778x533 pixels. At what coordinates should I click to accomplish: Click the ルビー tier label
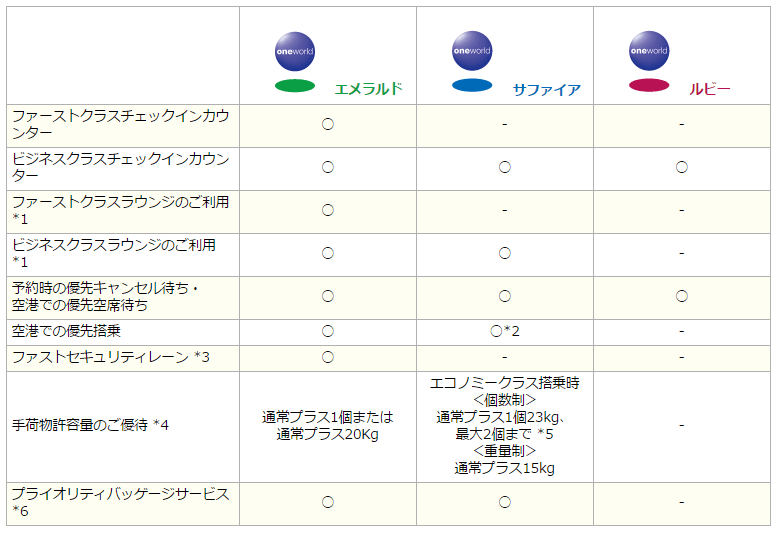(709, 89)
